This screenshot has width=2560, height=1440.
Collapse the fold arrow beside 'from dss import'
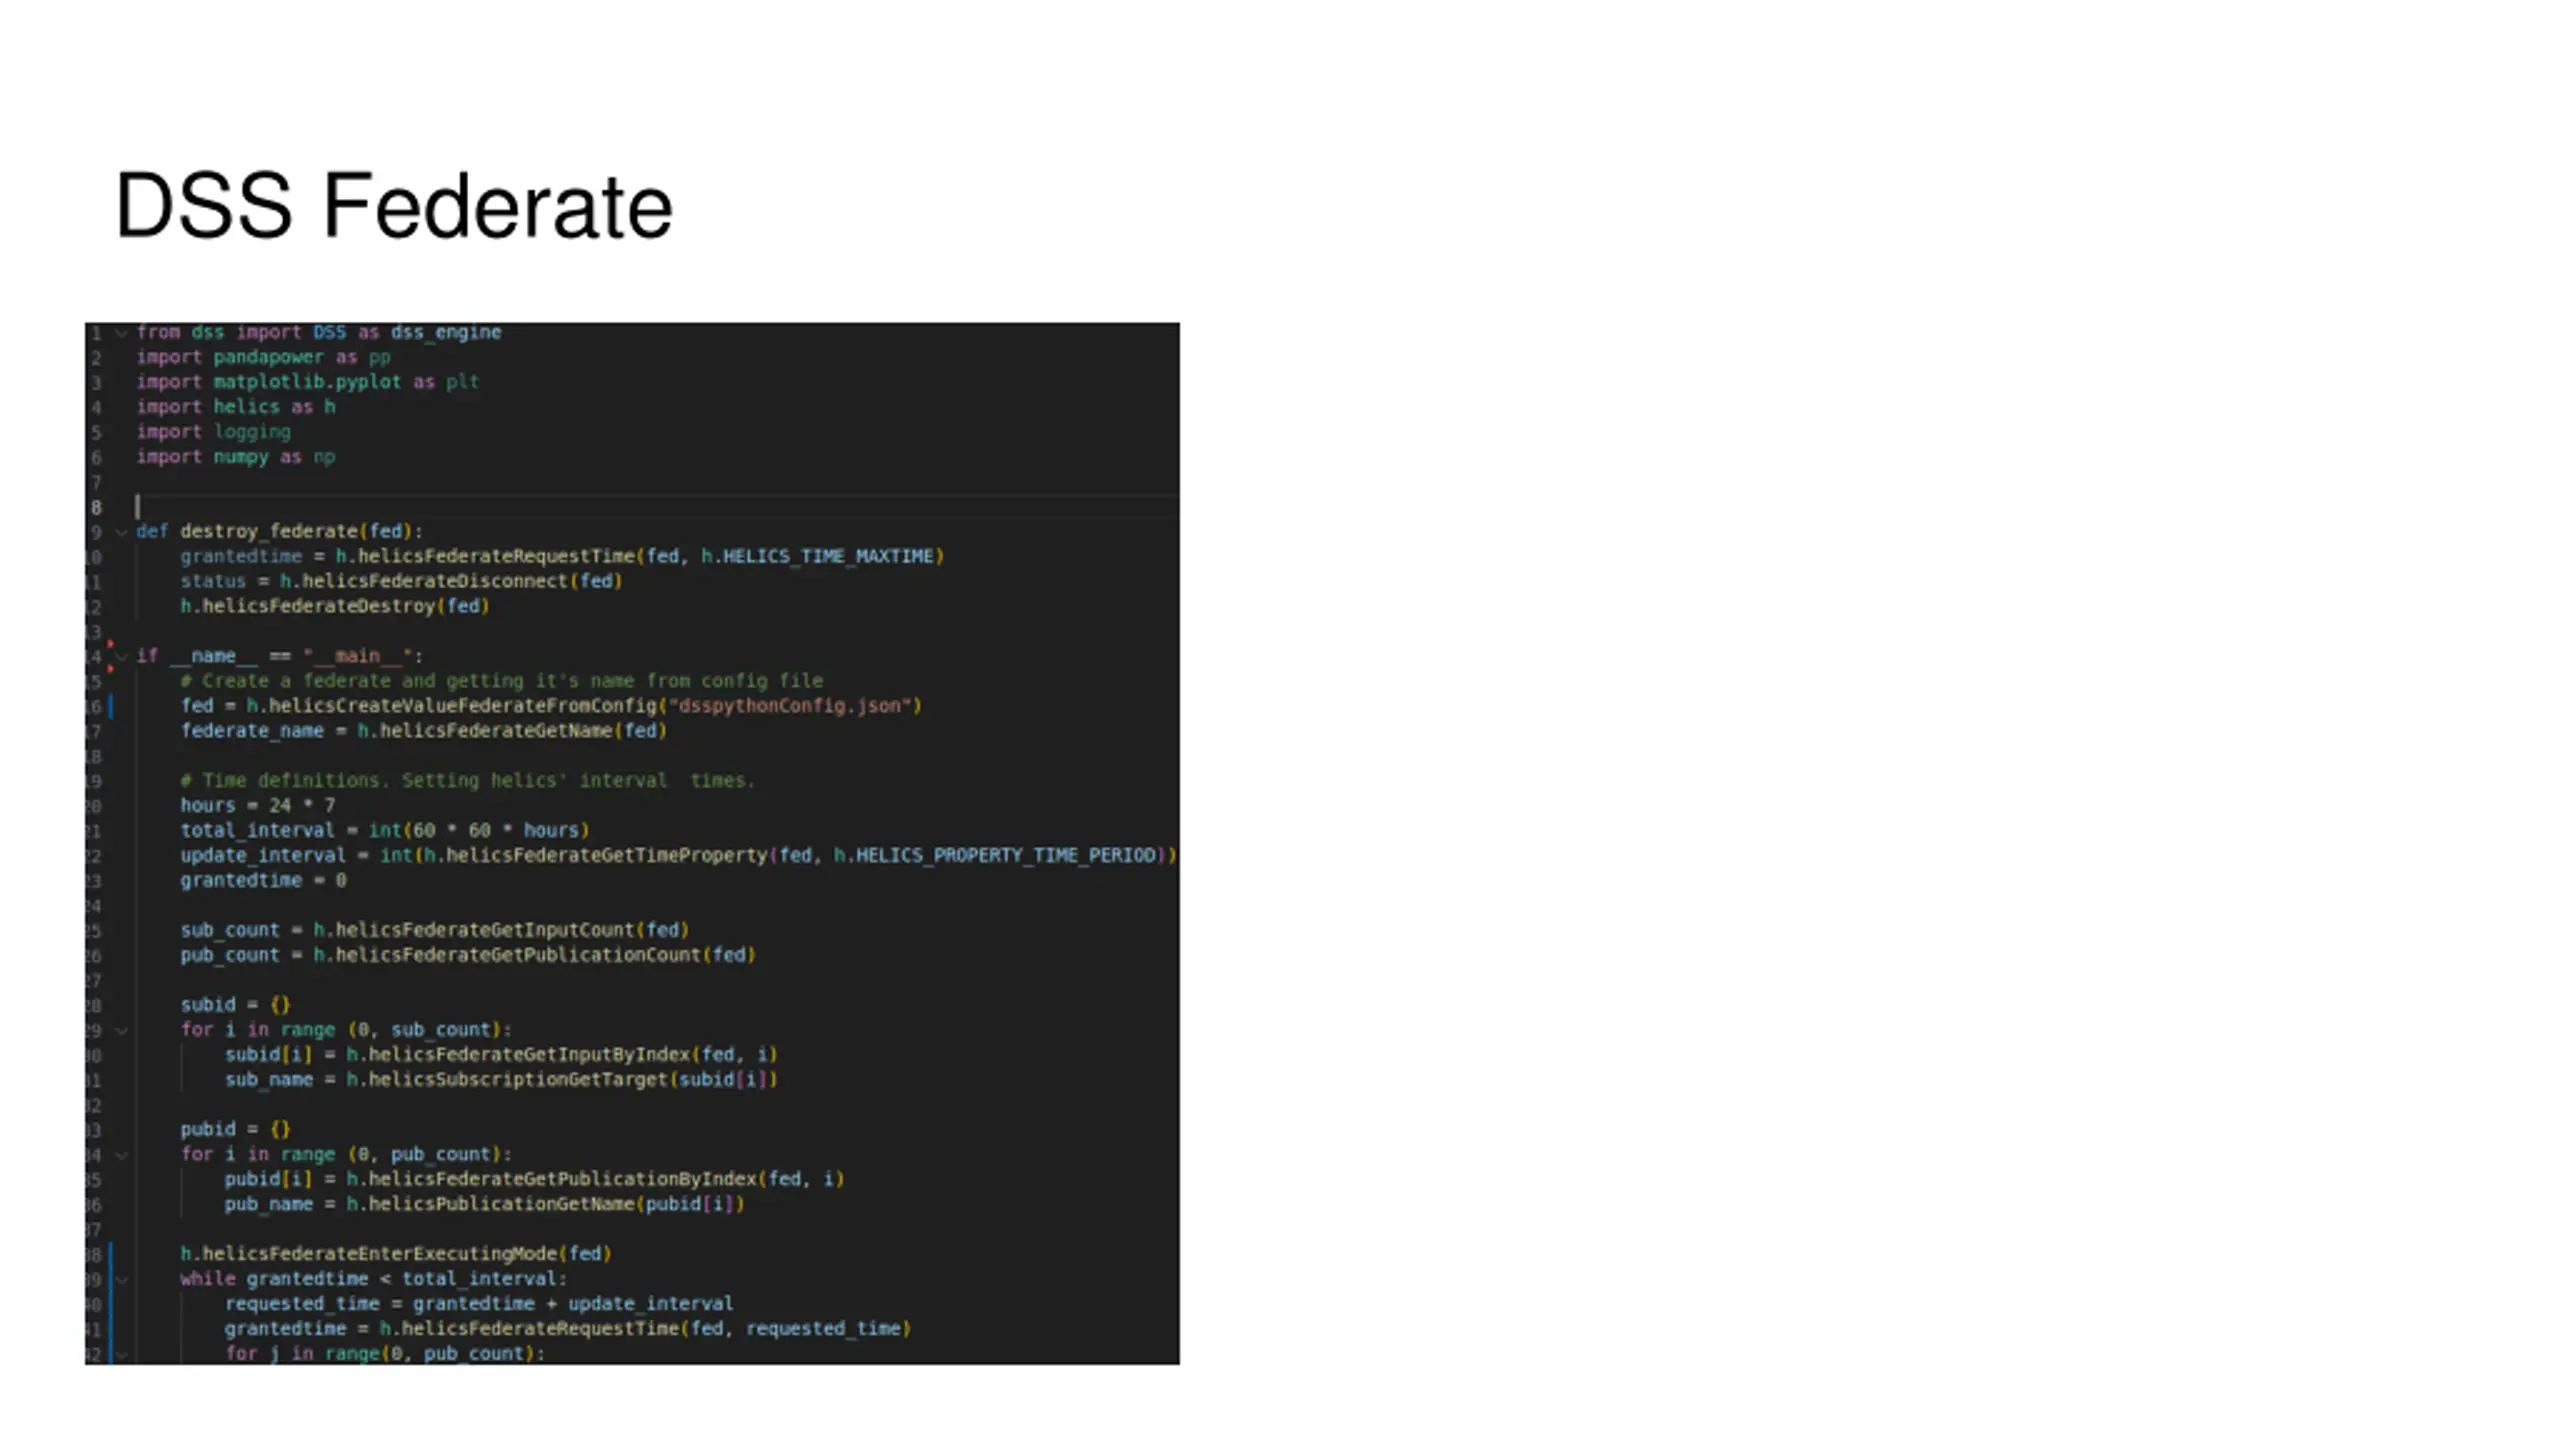(121, 333)
